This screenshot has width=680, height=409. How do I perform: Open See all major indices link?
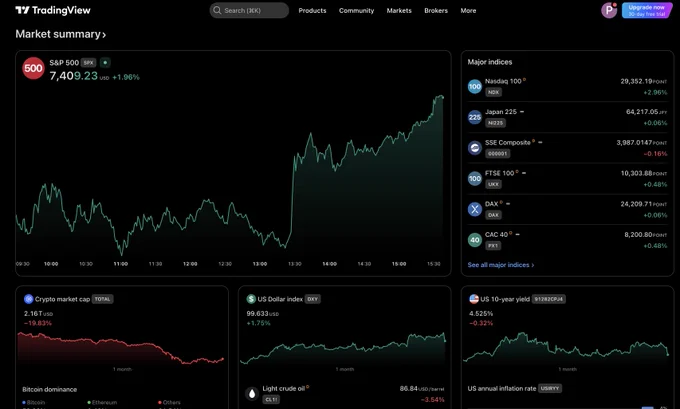pyautogui.click(x=501, y=265)
